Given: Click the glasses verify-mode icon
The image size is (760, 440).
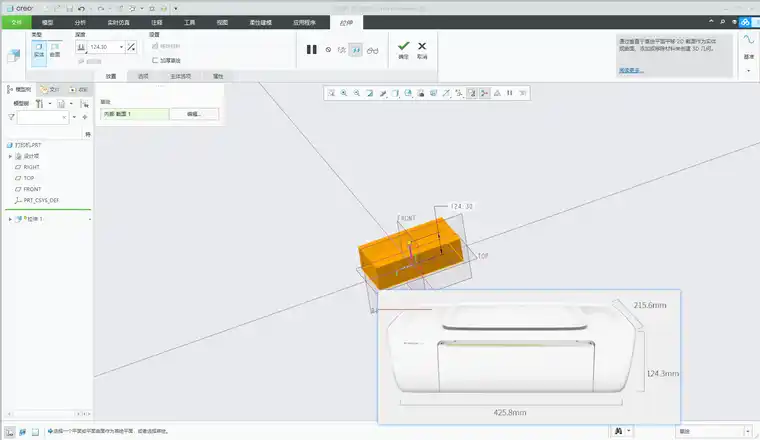Looking at the screenshot, I should pos(372,50).
